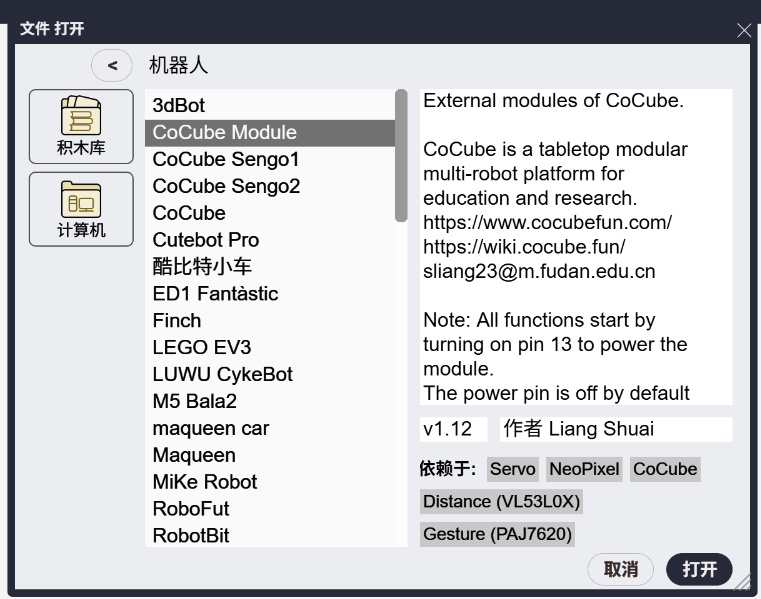Open the 积木库 library icon
Screen dimensions: 761x599
(x=81, y=126)
